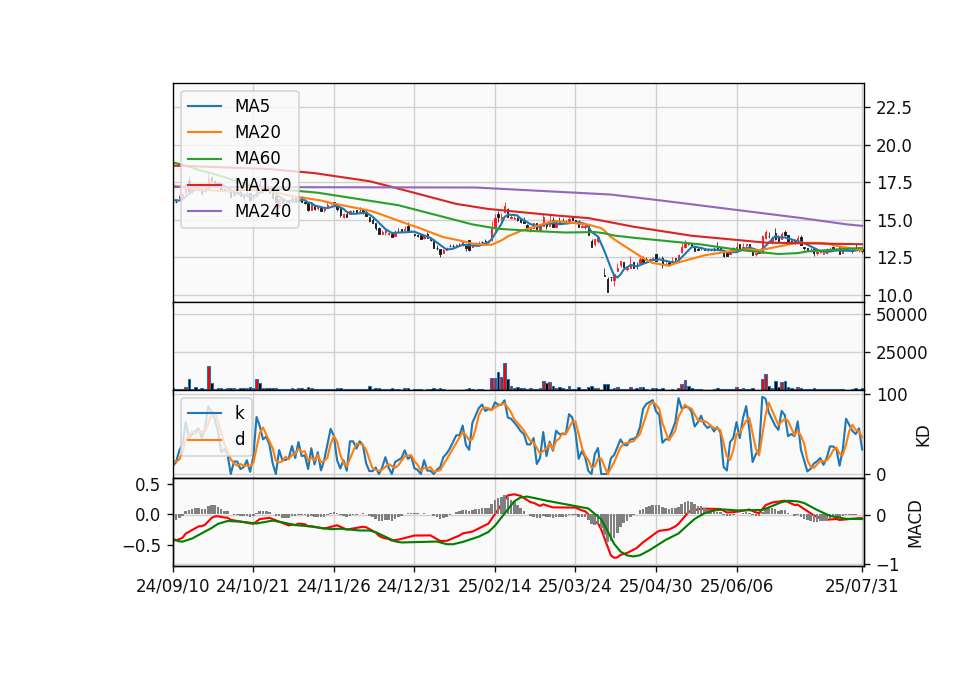
Task: Click the MA120 legend label
Action: point(263,184)
